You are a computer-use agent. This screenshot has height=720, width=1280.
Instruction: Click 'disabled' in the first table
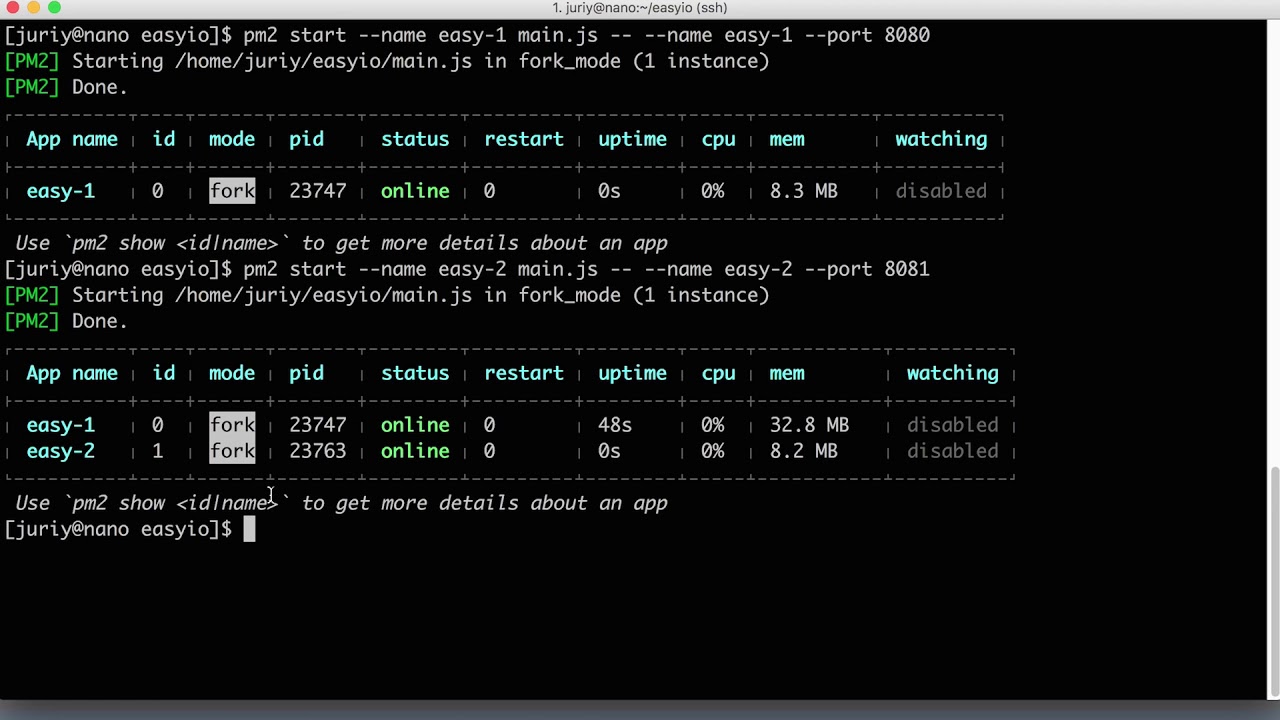(x=941, y=191)
